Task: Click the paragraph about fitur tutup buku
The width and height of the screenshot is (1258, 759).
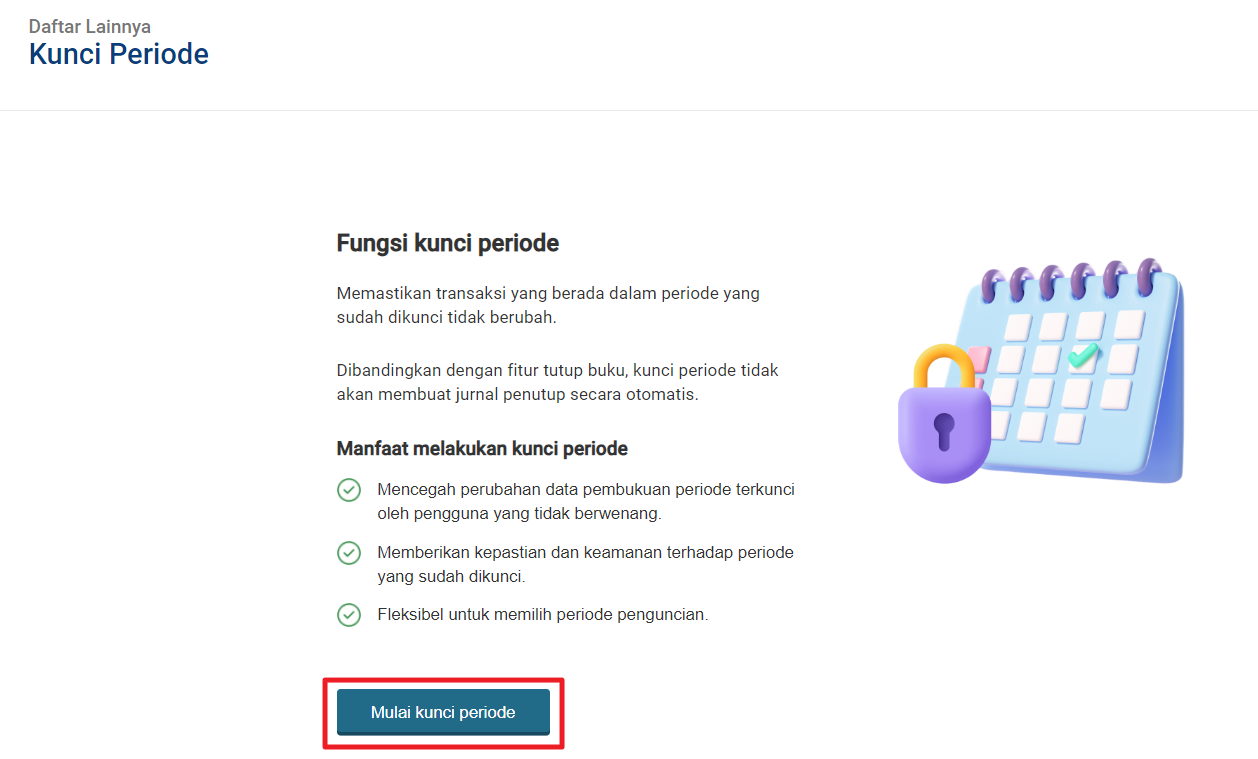Action: tap(557, 382)
